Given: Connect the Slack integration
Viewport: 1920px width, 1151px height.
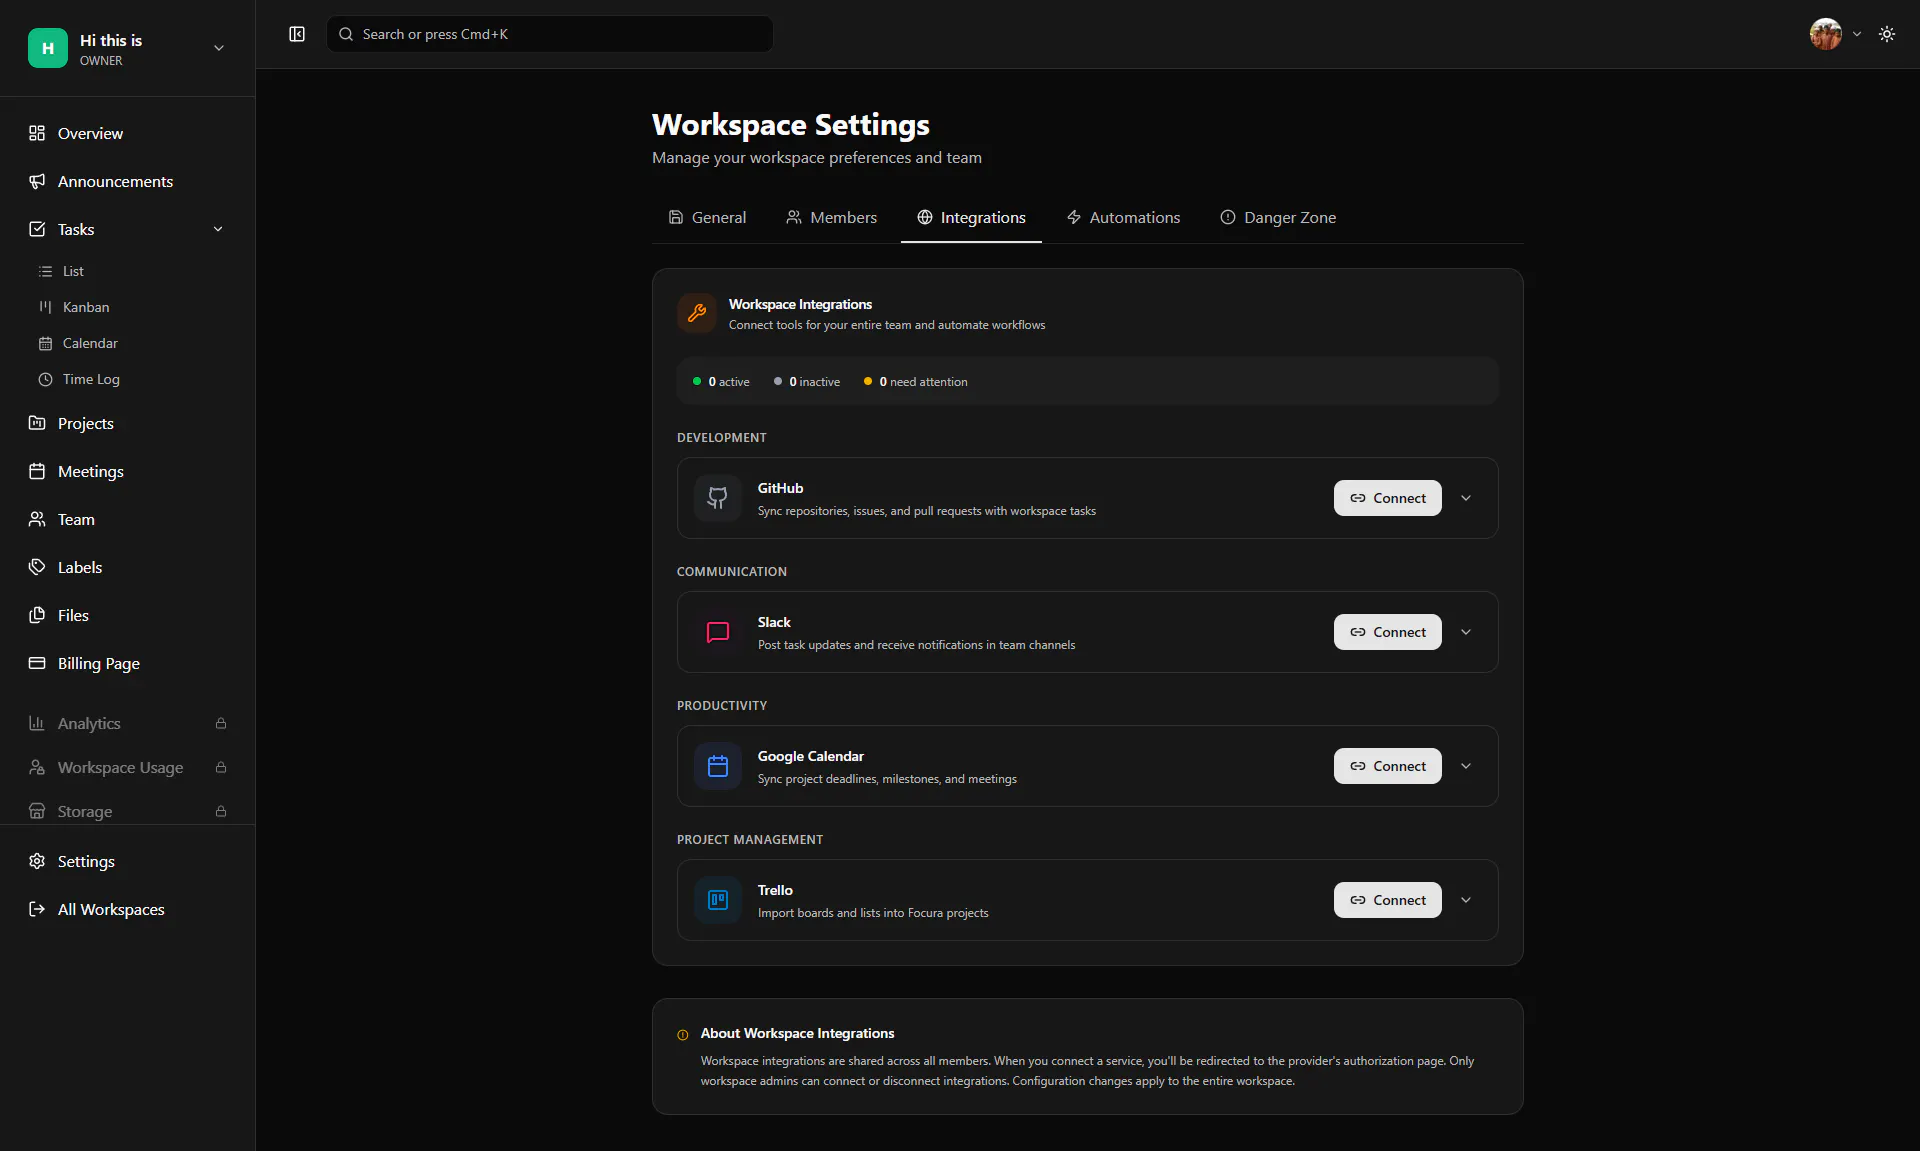Looking at the screenshot, I should [x=1387, y=632].
